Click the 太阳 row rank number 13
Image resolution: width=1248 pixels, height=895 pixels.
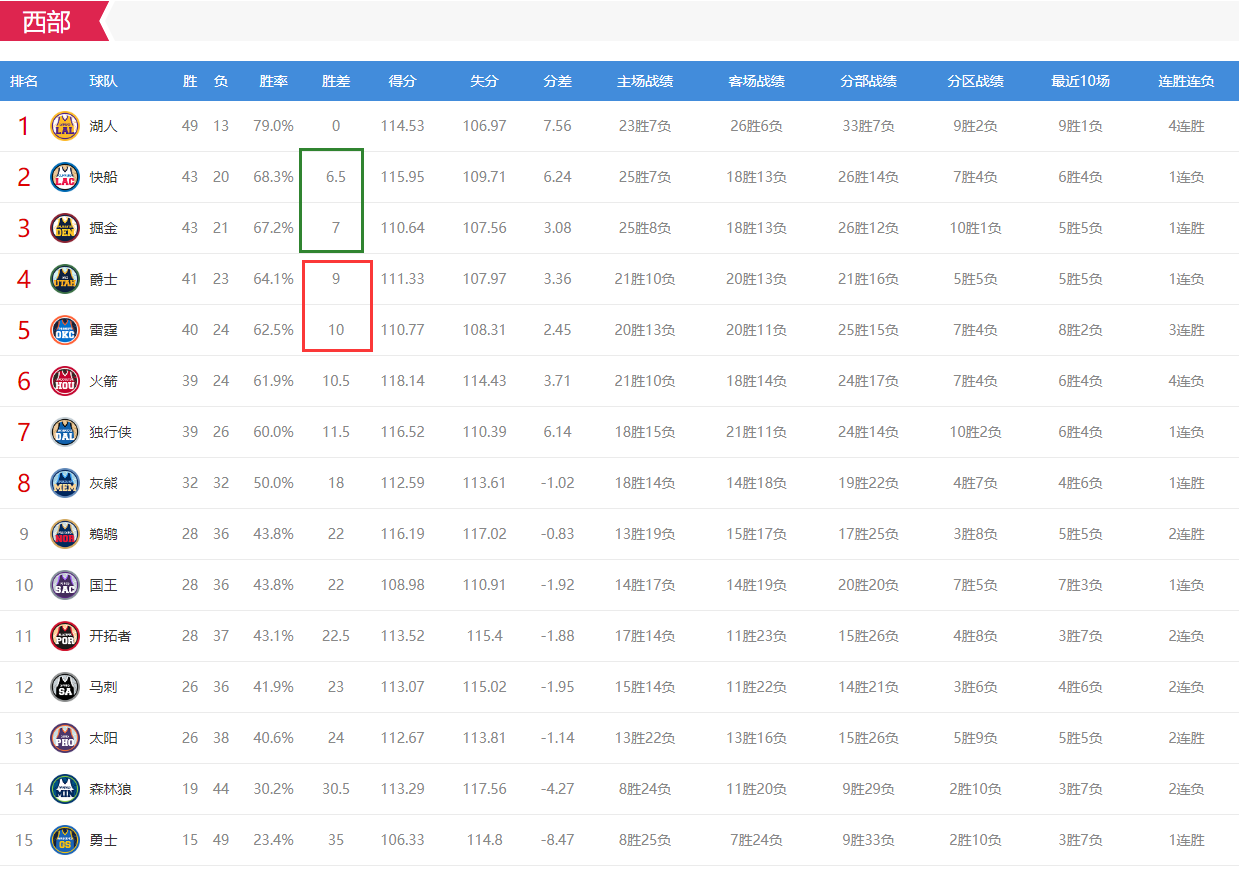click(x=24, y=738)
